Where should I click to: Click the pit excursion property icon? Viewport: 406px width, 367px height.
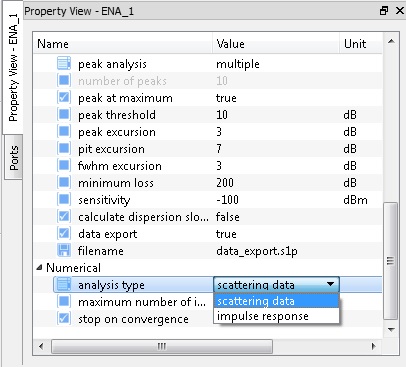pos(64,148)
